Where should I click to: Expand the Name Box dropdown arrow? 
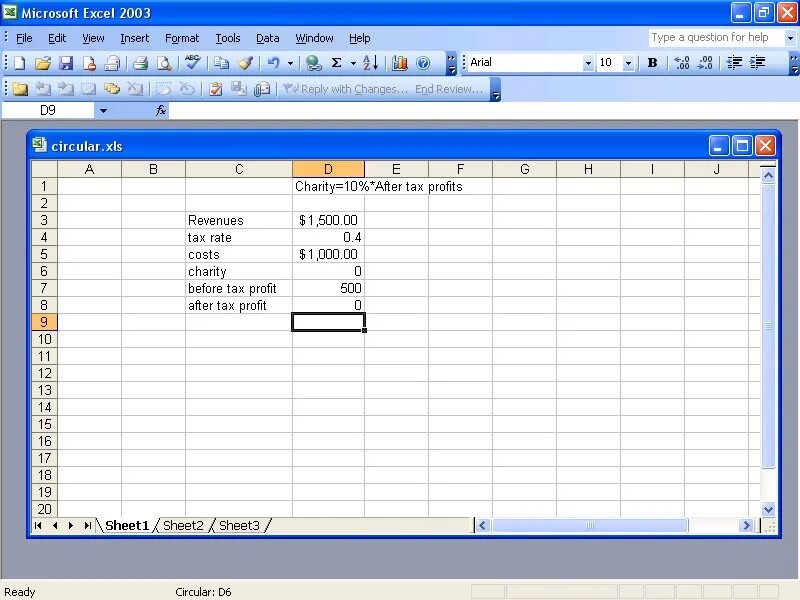[103, 110]
